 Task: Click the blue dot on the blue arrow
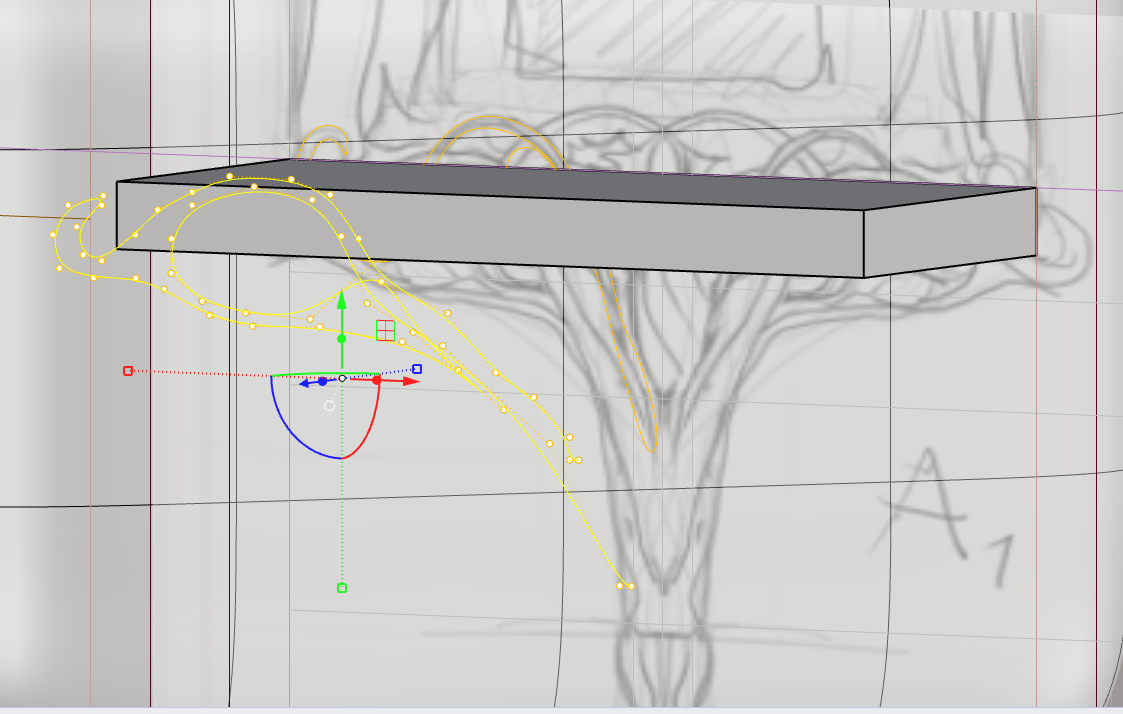click(x=322, y=382)
